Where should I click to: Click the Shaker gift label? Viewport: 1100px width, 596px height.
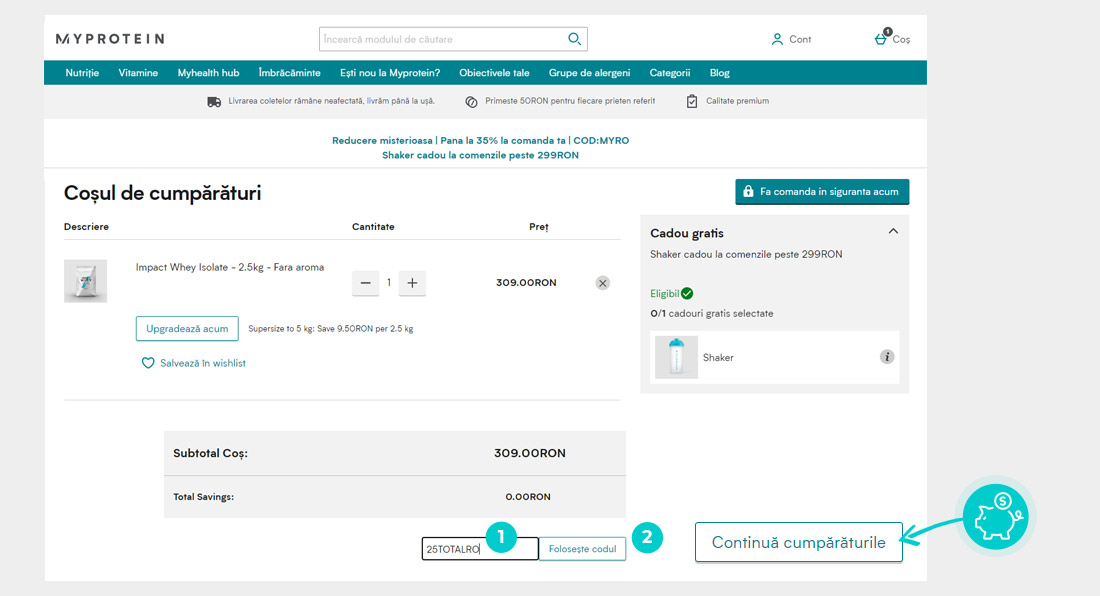(x=718, y=358)
